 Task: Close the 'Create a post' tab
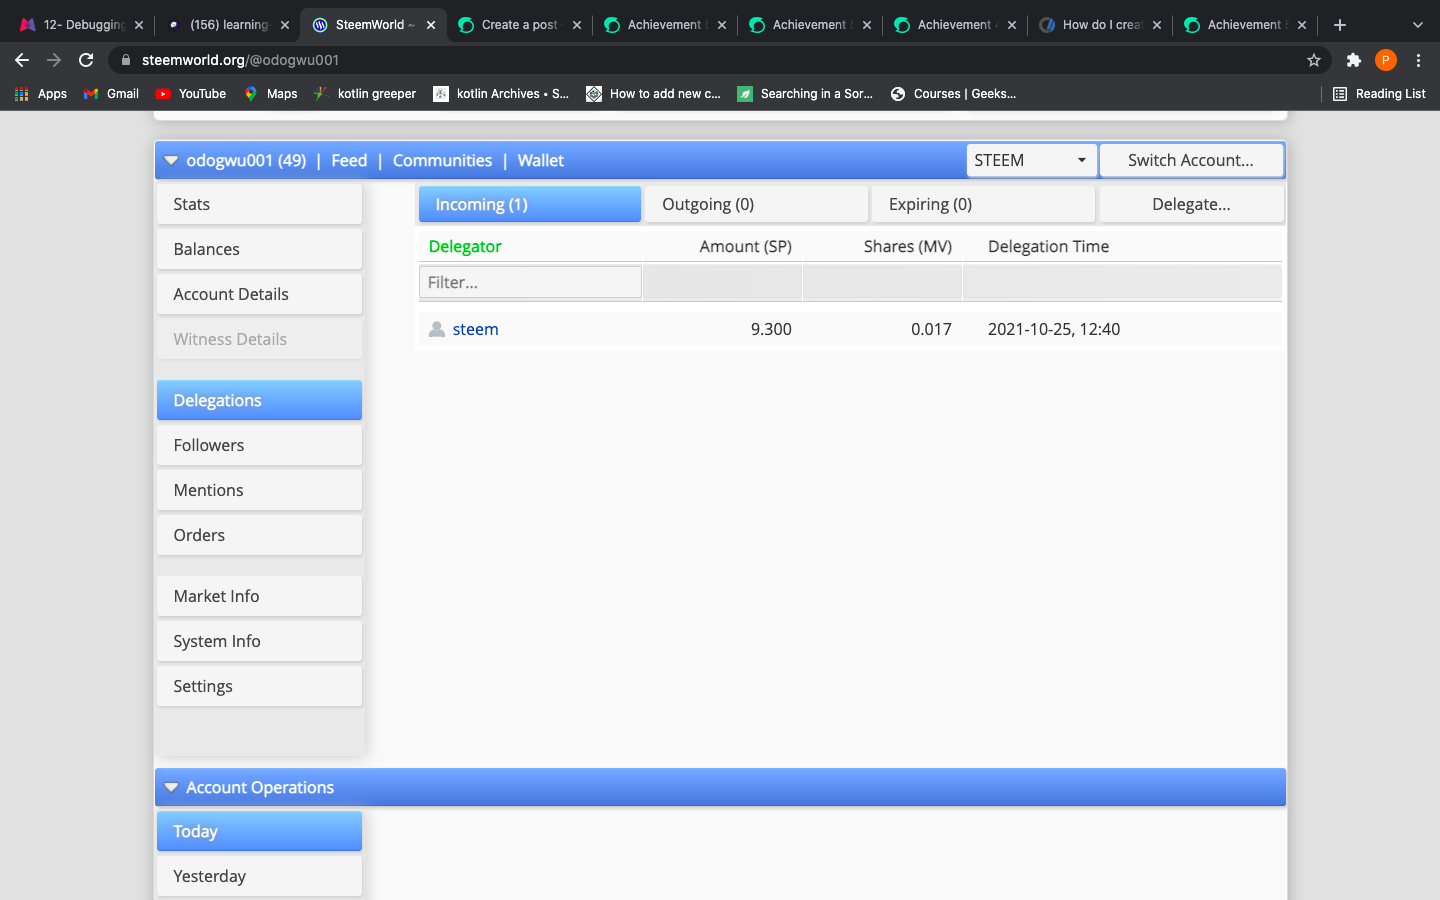[577, 25]
